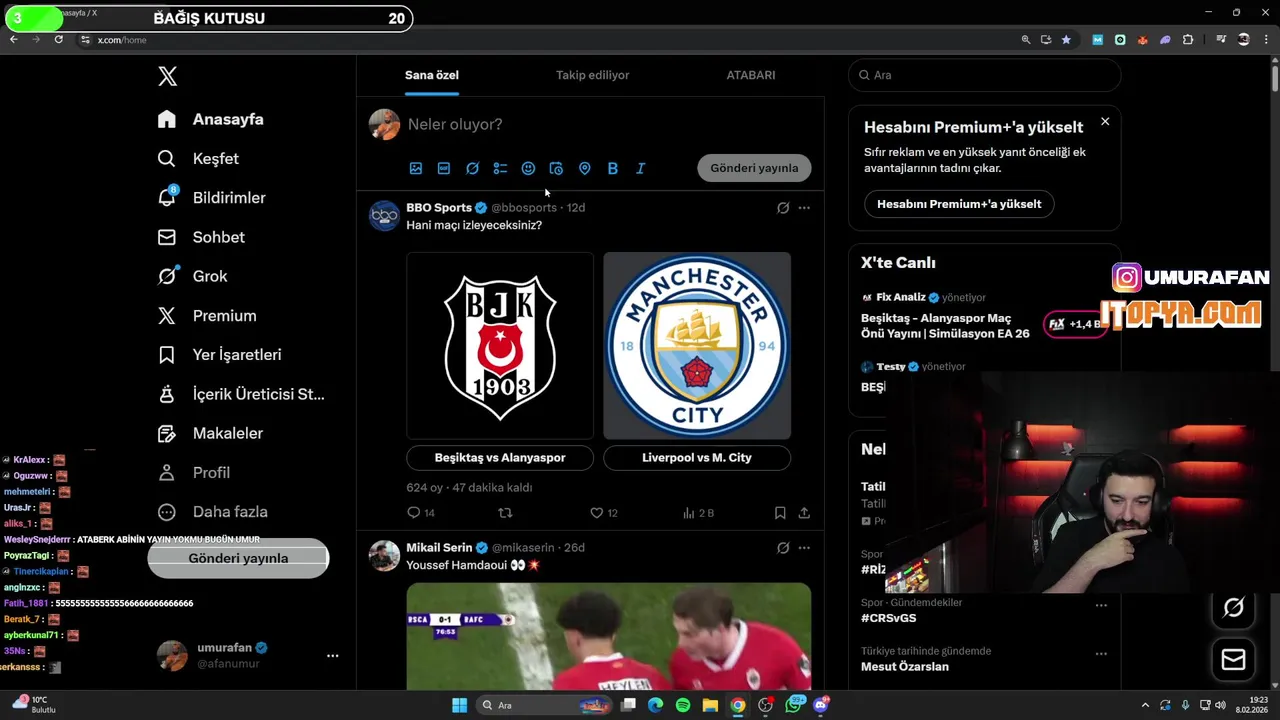1280x720 pixels.
Task: Bookmark the BBO Sports post
Action: (780, 513)
